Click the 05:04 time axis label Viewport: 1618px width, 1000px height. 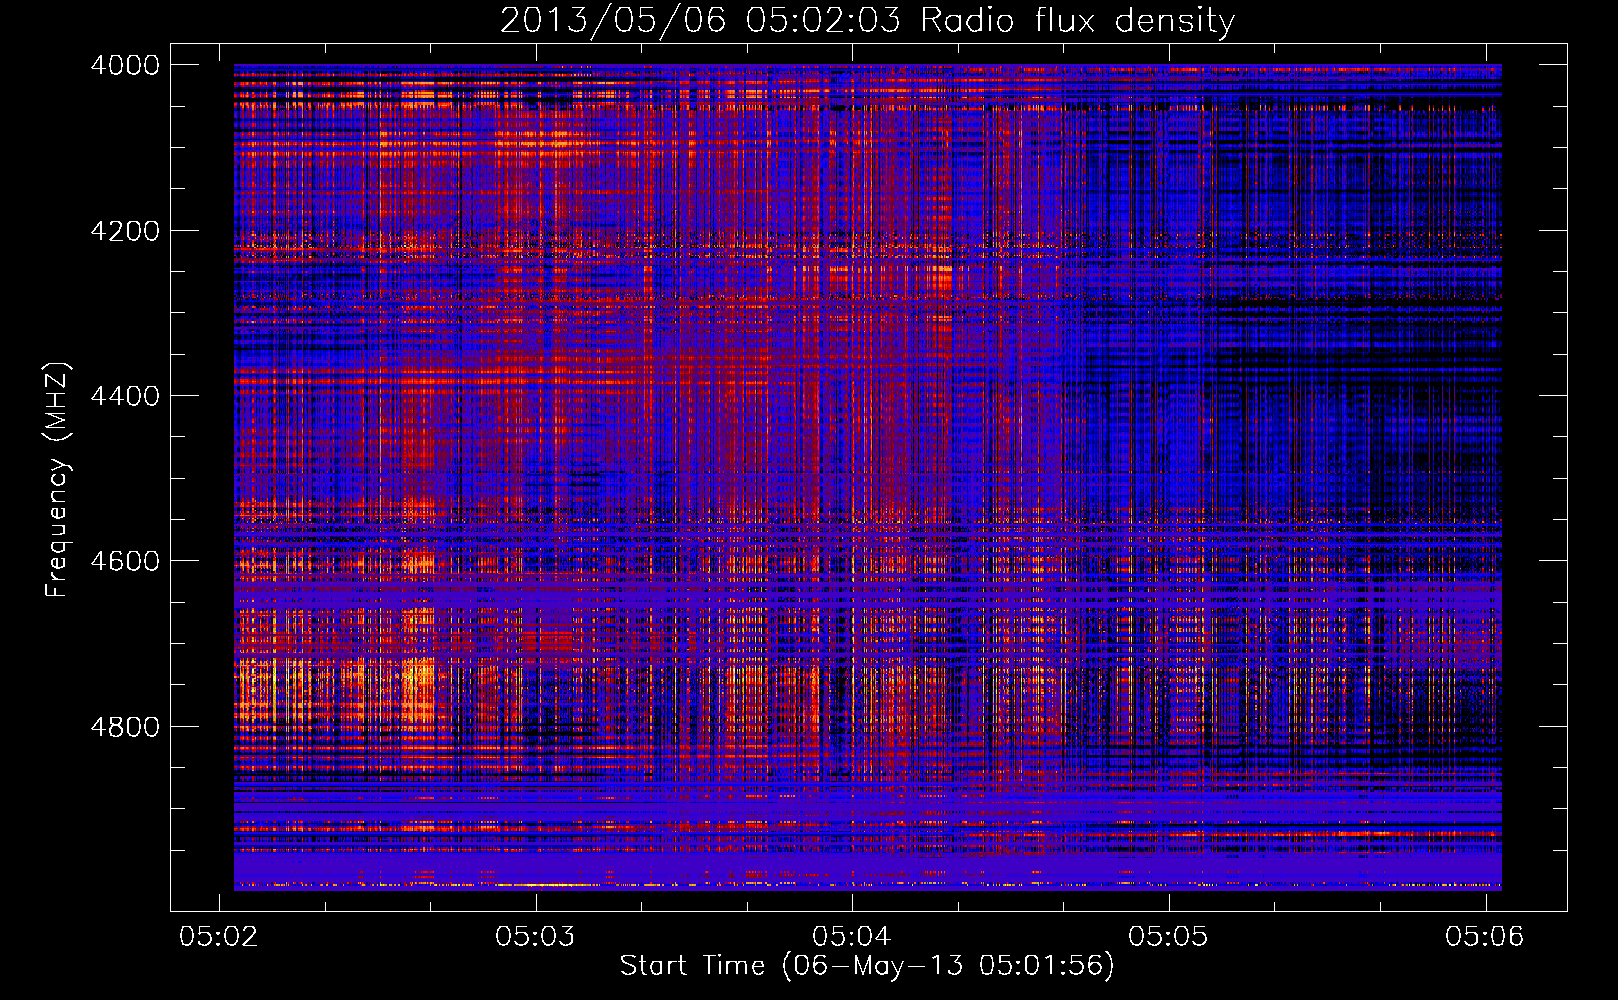(x=852, y=936)
